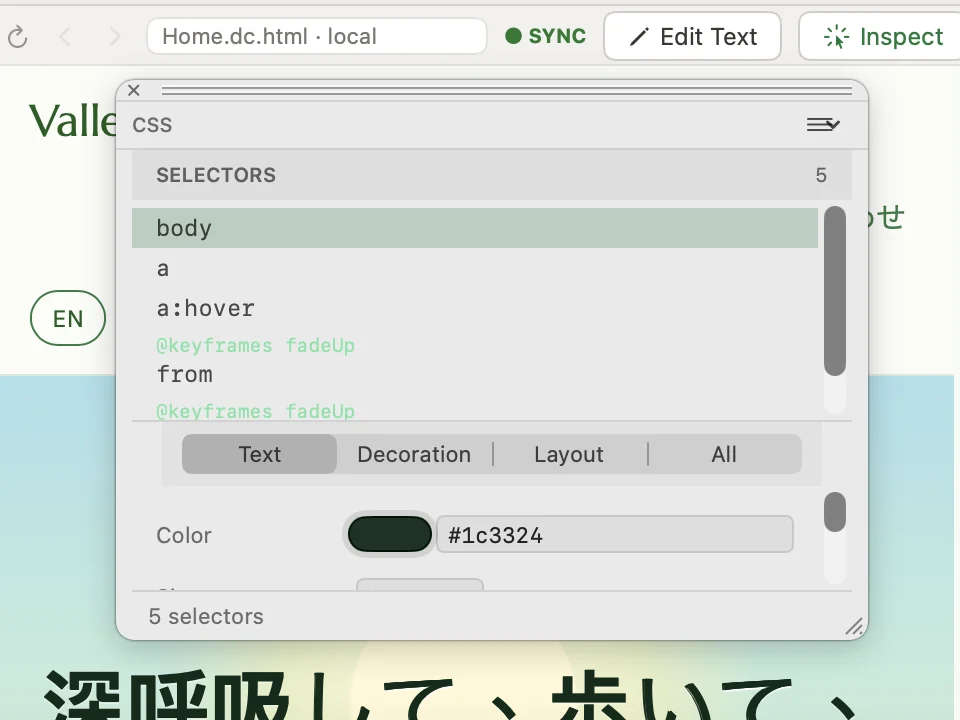
Task: Reload the page with the refresh icon
Action: pyautogui.click(x=17, y=37)
